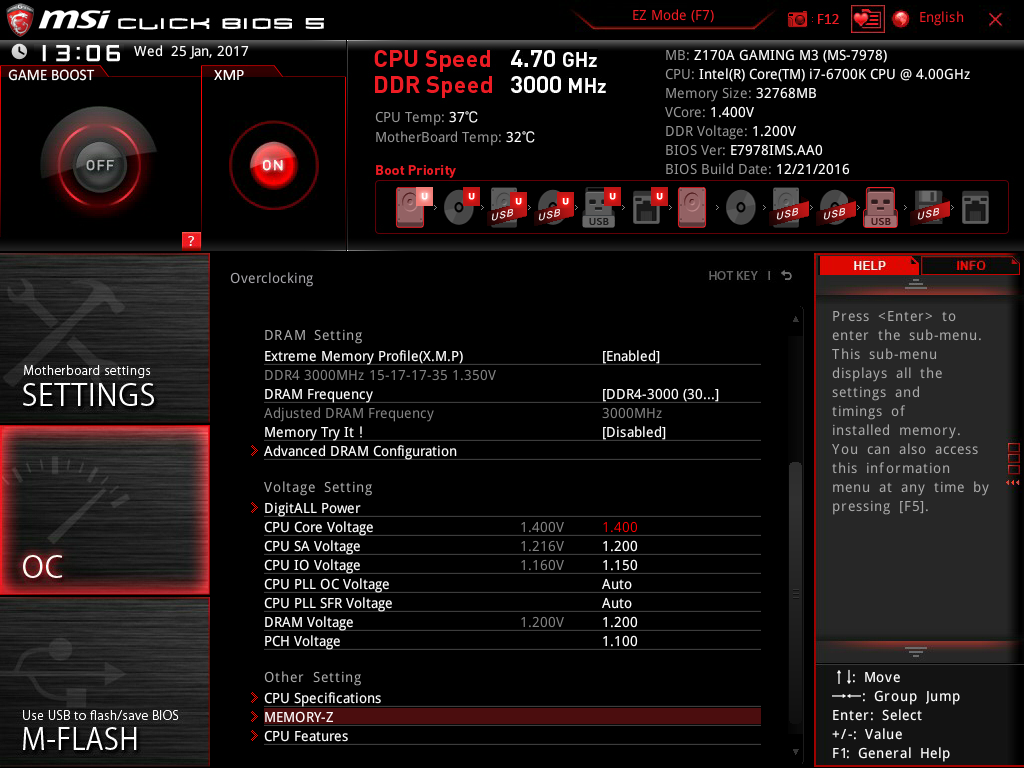The width and height of the screenshot is (1024, 768).
Task: Open the highlighted MEMORY-Z submenu
Action: [x=512, y=716]
